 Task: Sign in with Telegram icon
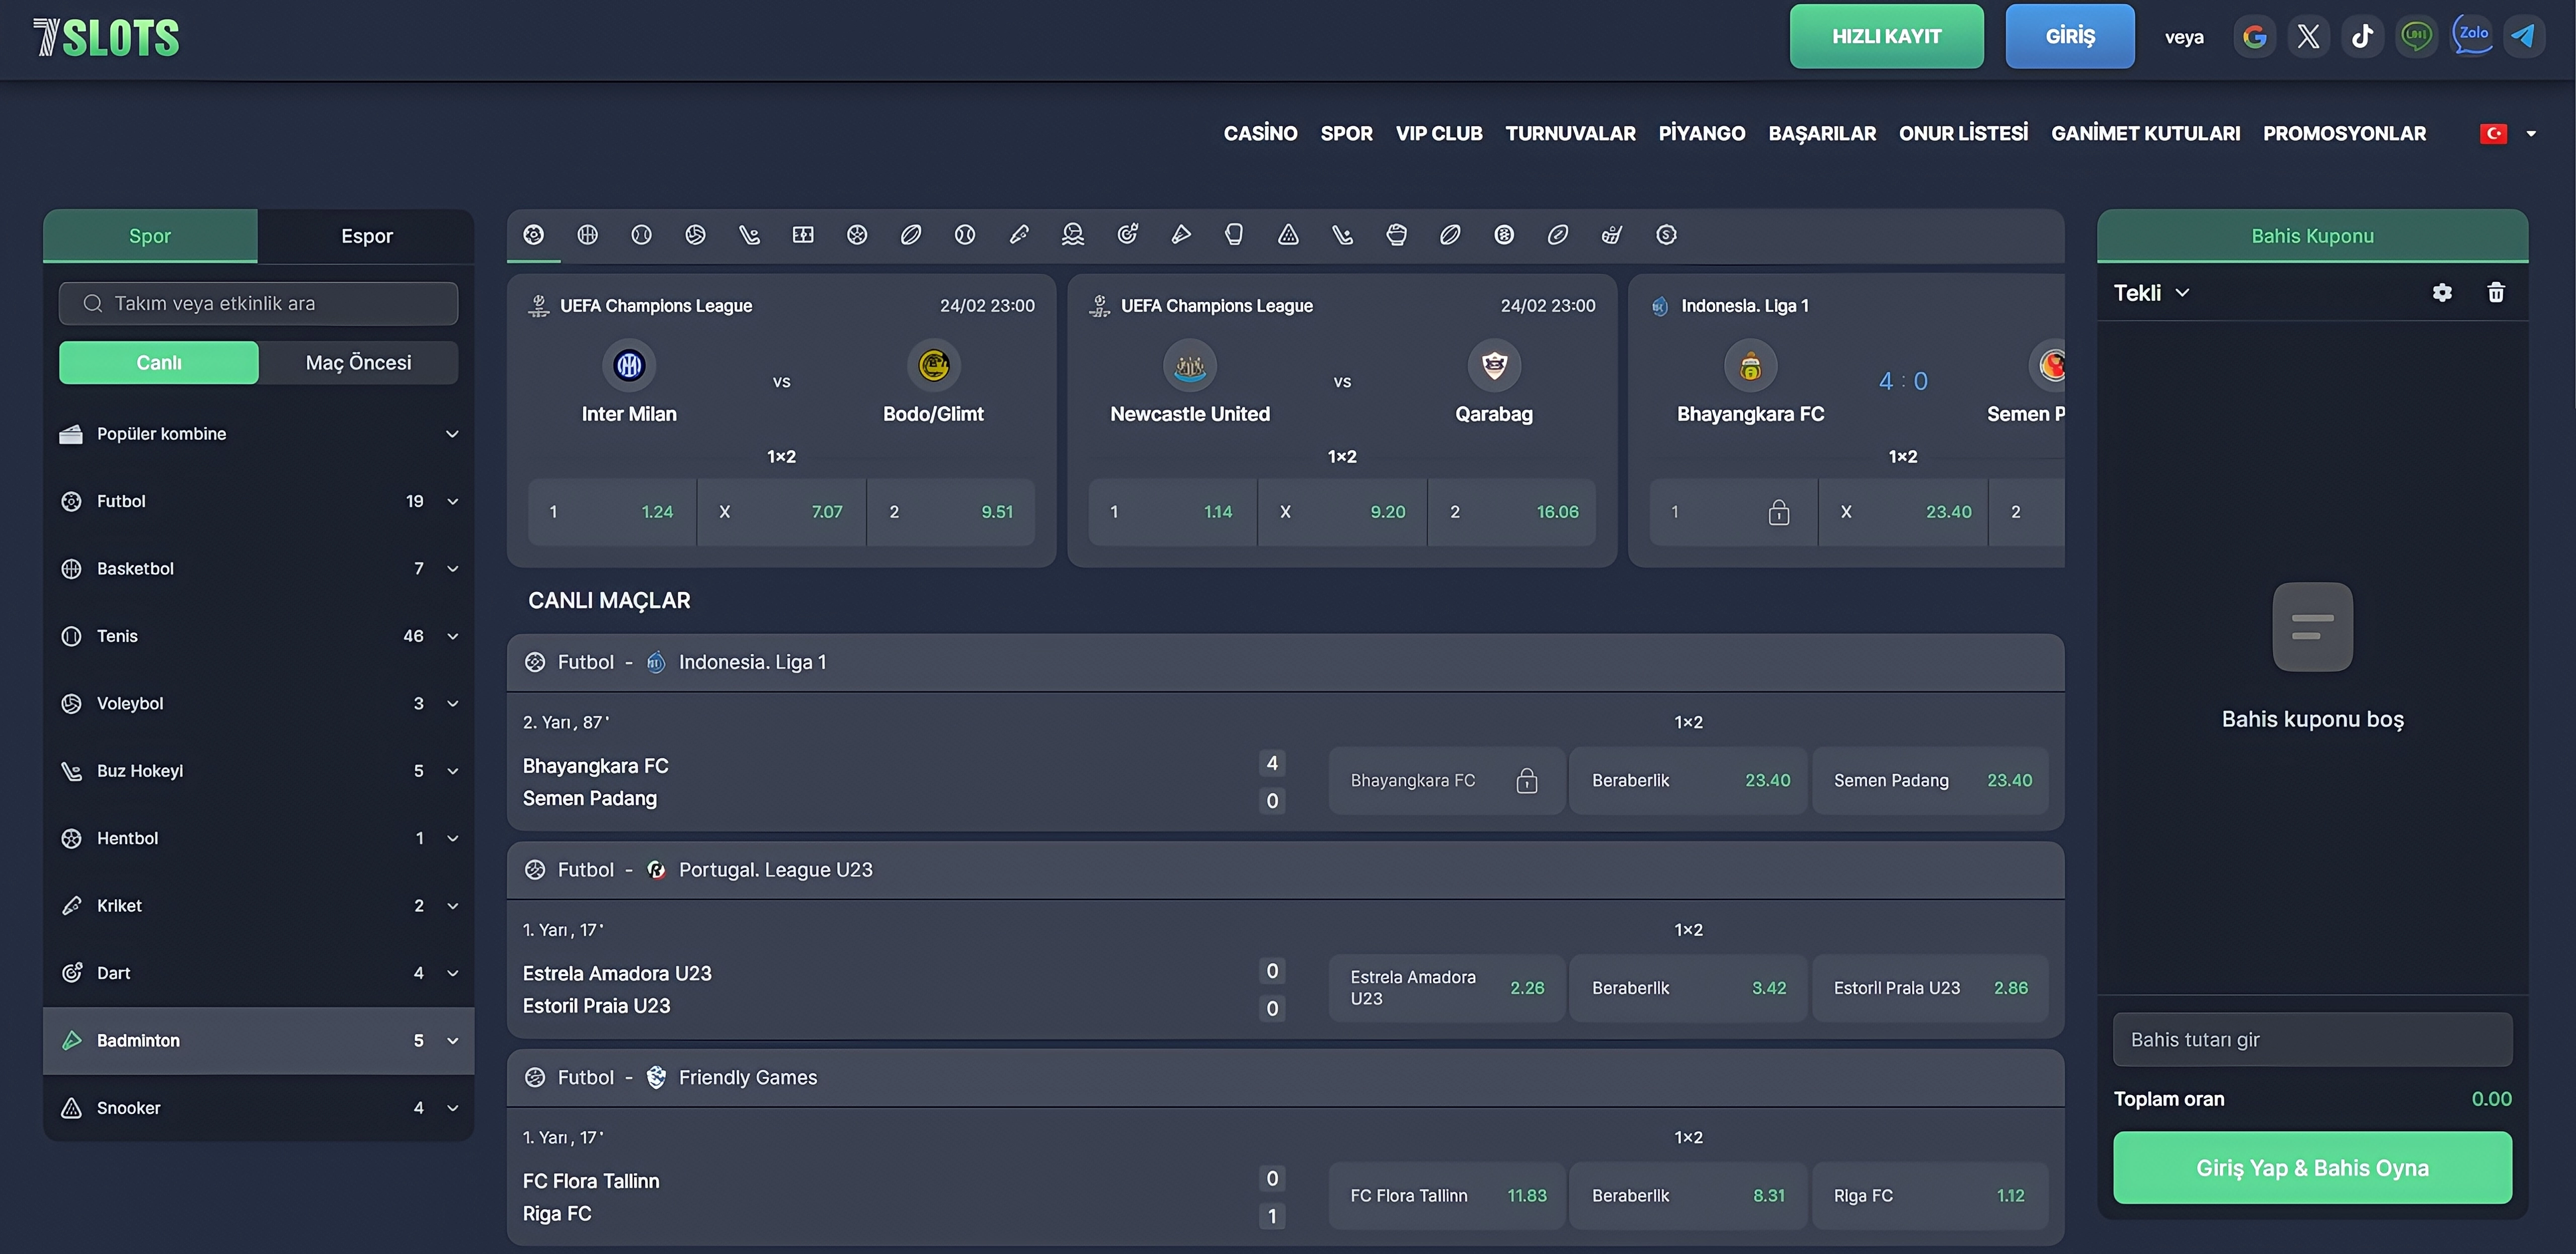point(2523,37)
